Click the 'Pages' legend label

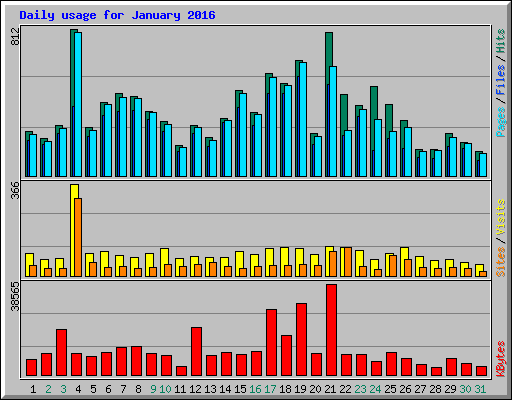[501, 122]
